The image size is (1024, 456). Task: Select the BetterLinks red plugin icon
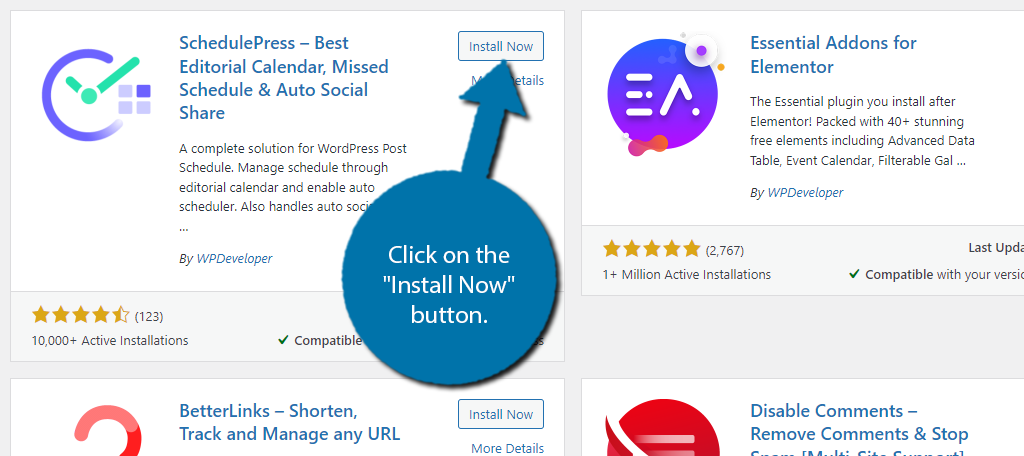pos(108,431)
